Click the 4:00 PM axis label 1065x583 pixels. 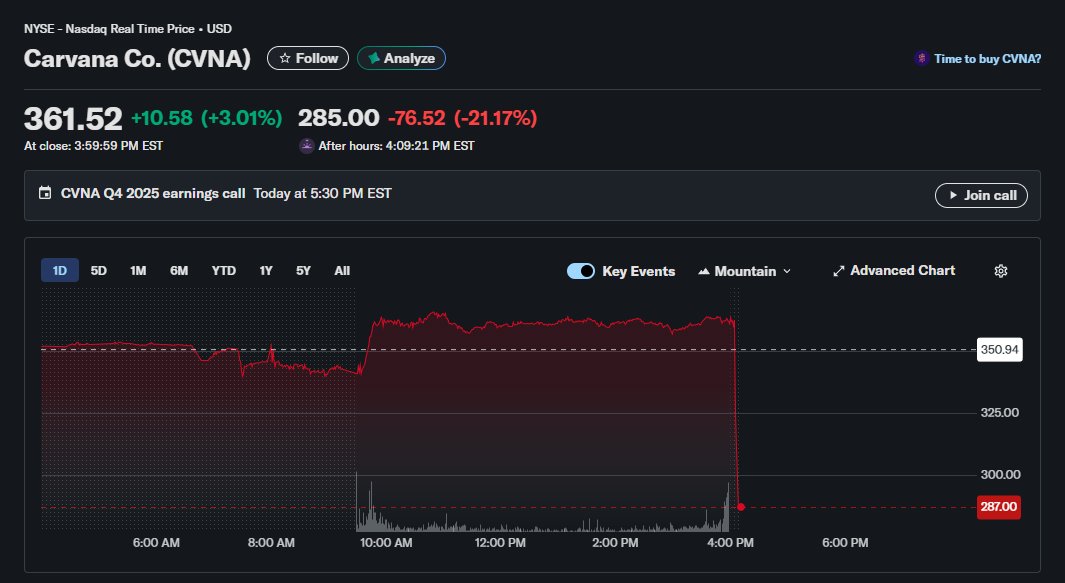click(x=730, y=543)
